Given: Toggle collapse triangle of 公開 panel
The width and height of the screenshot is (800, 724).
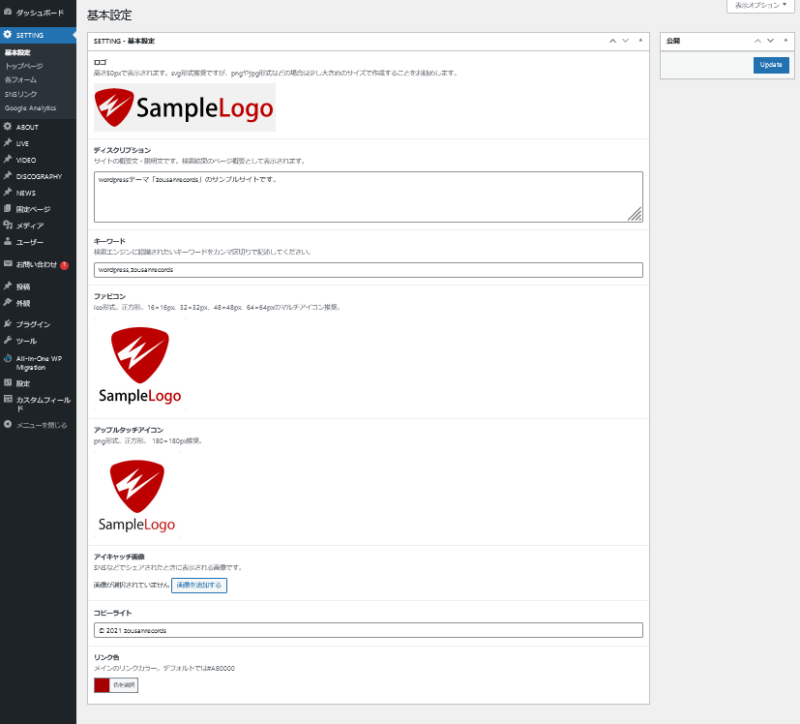Looking at the screenshot, I should click(x=784, y=41).
